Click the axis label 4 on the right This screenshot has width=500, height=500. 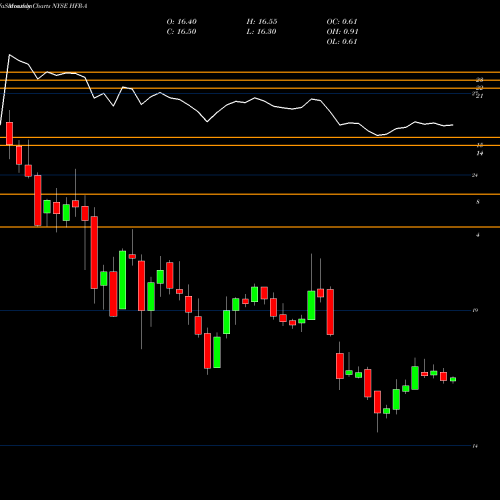[x=478, y=235]
